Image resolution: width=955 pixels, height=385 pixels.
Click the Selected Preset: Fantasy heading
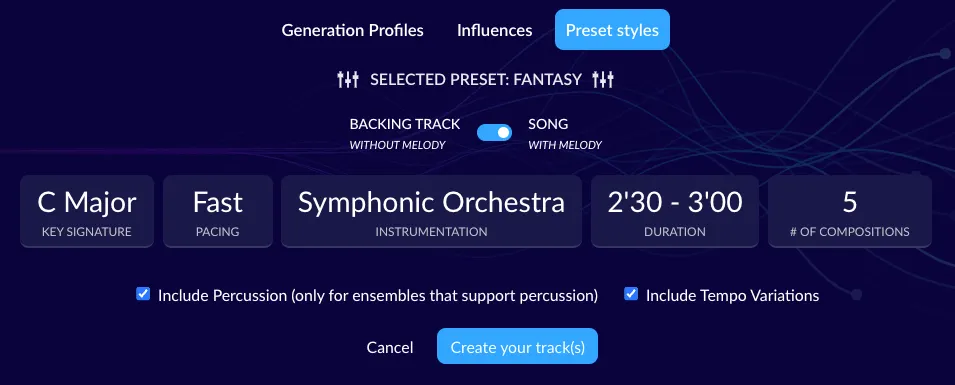[x=476, y=79]
